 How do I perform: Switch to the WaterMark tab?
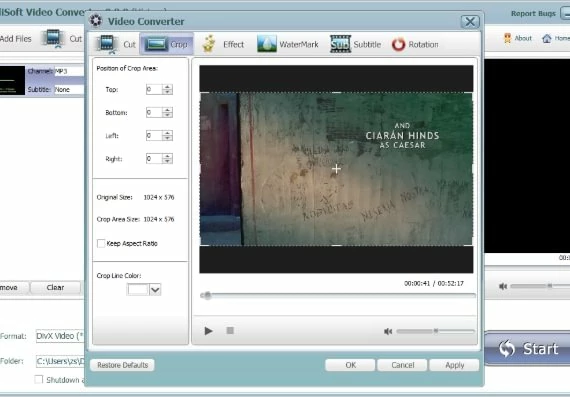pyautogui.click(x=288, y=44)
